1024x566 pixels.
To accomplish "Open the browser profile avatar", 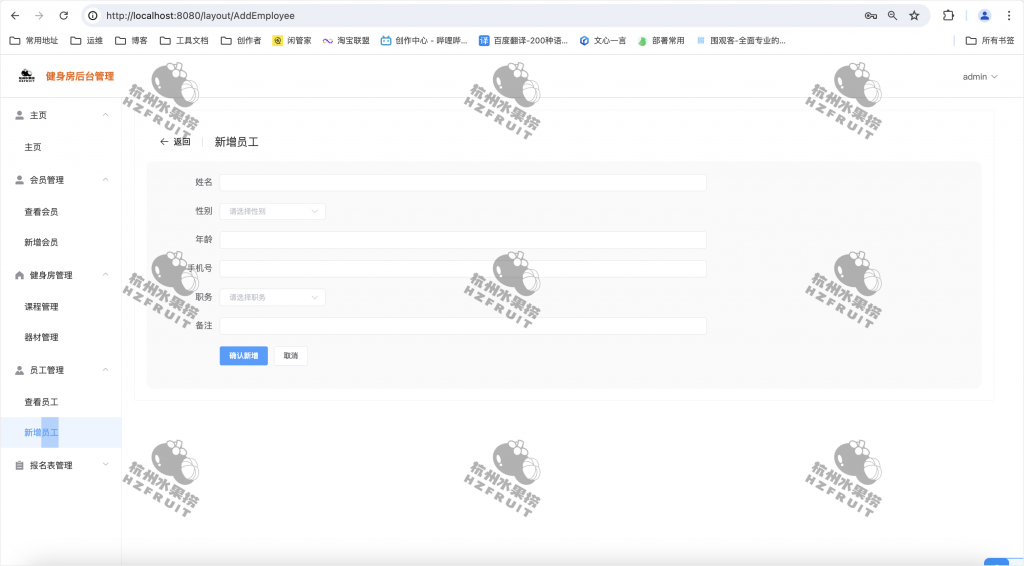I will (x=984, y=16).
